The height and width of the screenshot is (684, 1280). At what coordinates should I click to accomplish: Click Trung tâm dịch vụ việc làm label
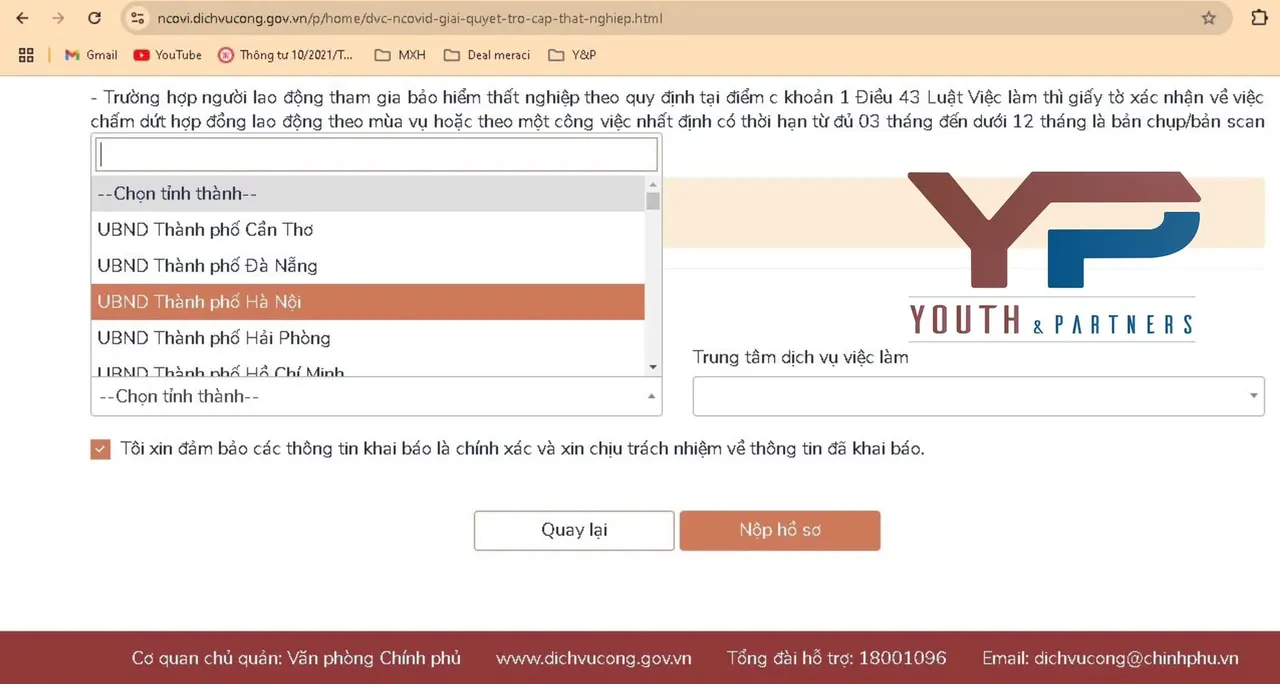coord(801,357)
